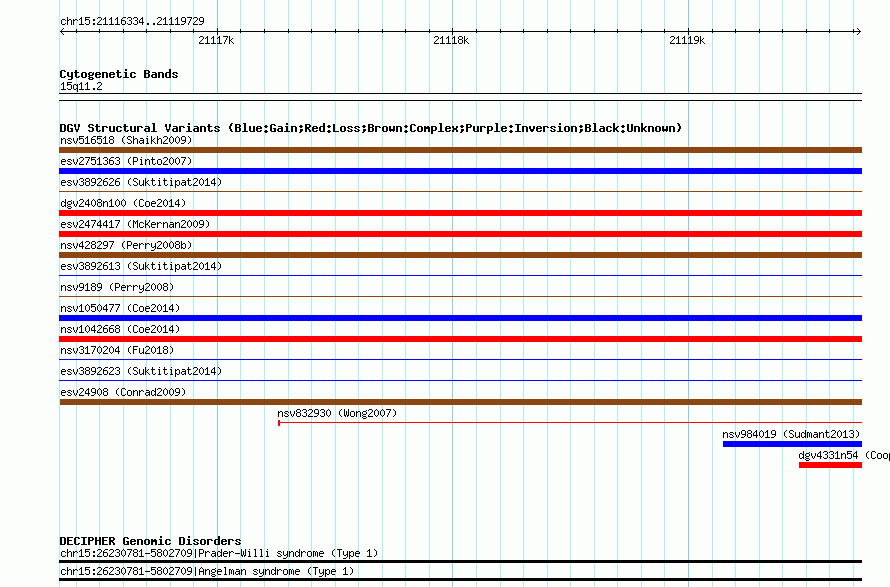This screenshot has height=587, width=890.
Task: Click the DGV Structural Variants track title
Action: coord(371,128)
